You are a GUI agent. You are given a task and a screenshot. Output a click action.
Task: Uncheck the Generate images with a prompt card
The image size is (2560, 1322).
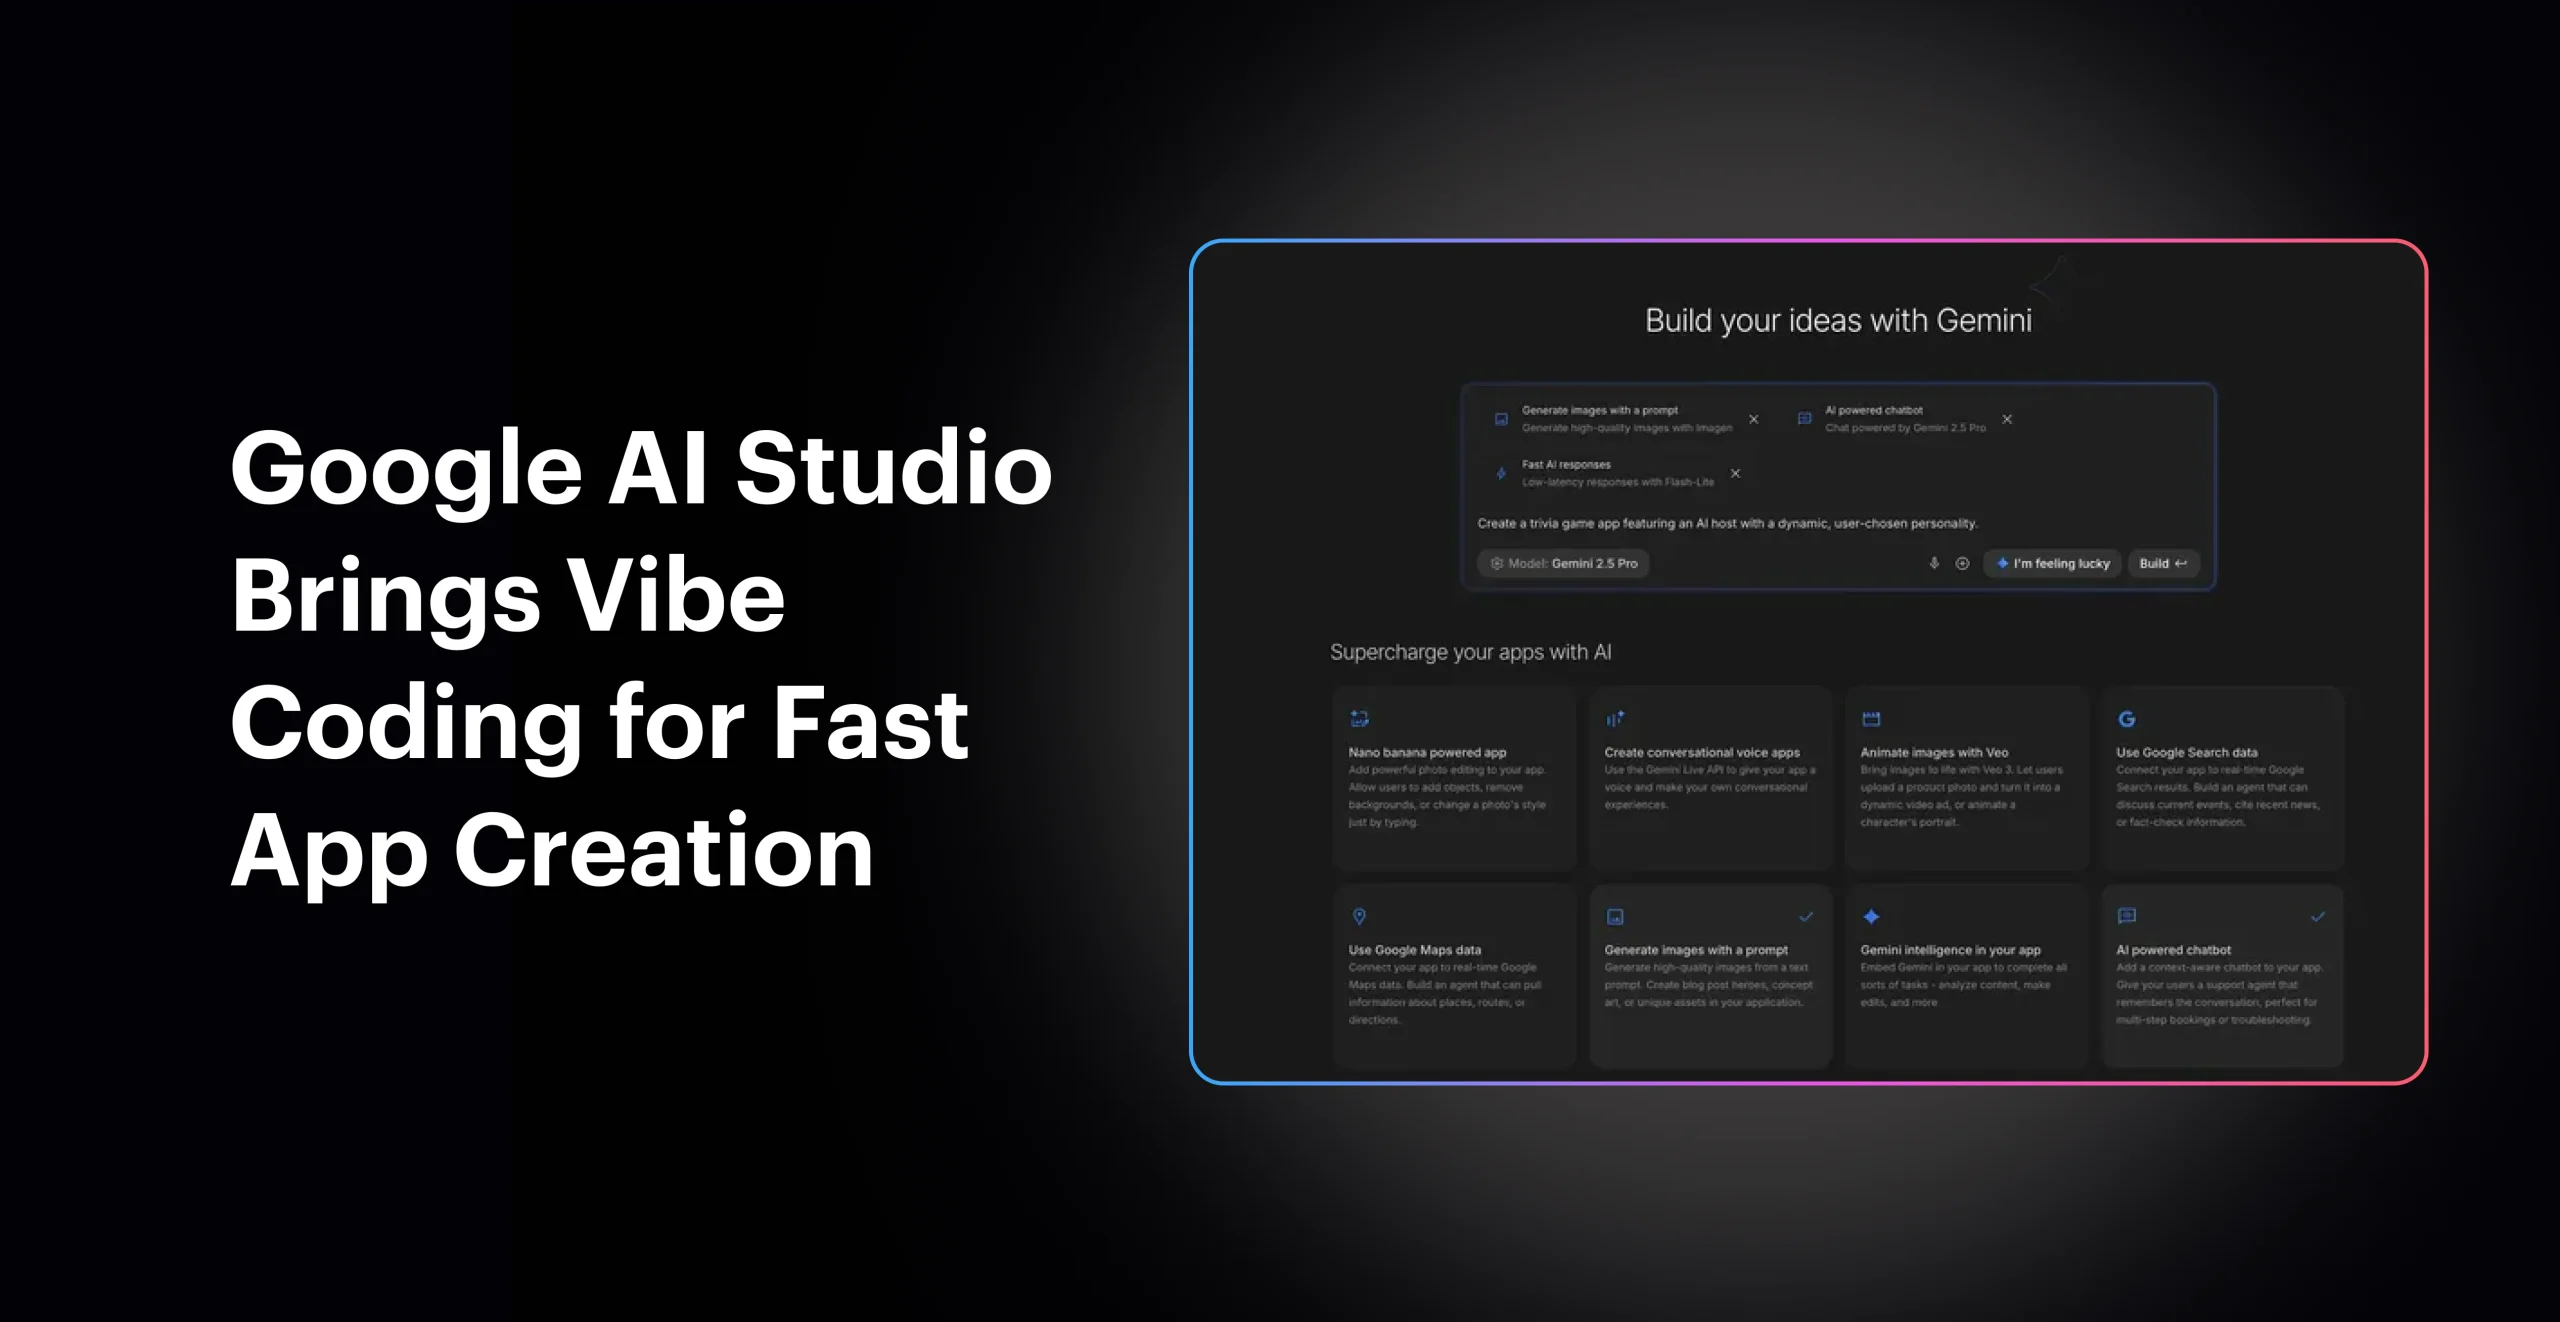coord(1806,915)
